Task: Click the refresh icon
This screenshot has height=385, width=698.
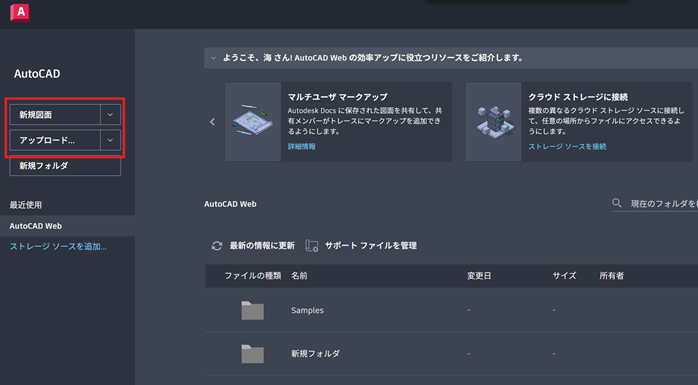Action: click(x=217, y=246)
